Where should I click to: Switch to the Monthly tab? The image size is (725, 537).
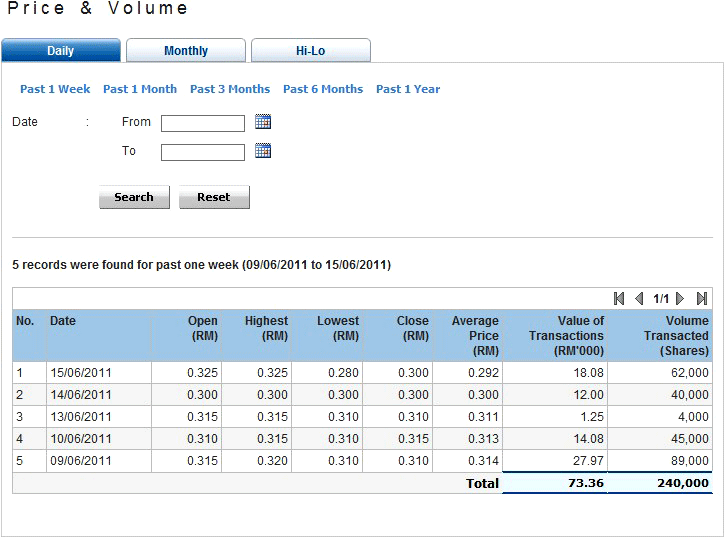click(x=186, y=51)
